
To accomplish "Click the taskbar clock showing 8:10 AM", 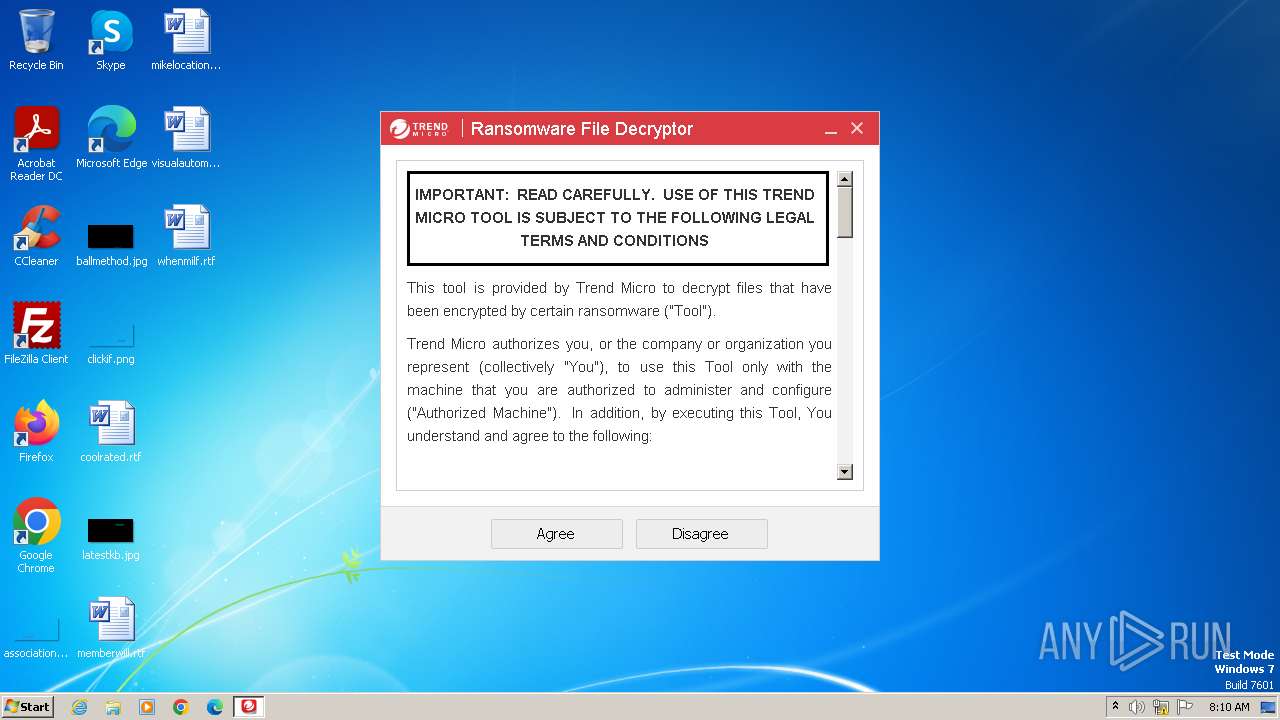I will click(x=1229, y=707).
